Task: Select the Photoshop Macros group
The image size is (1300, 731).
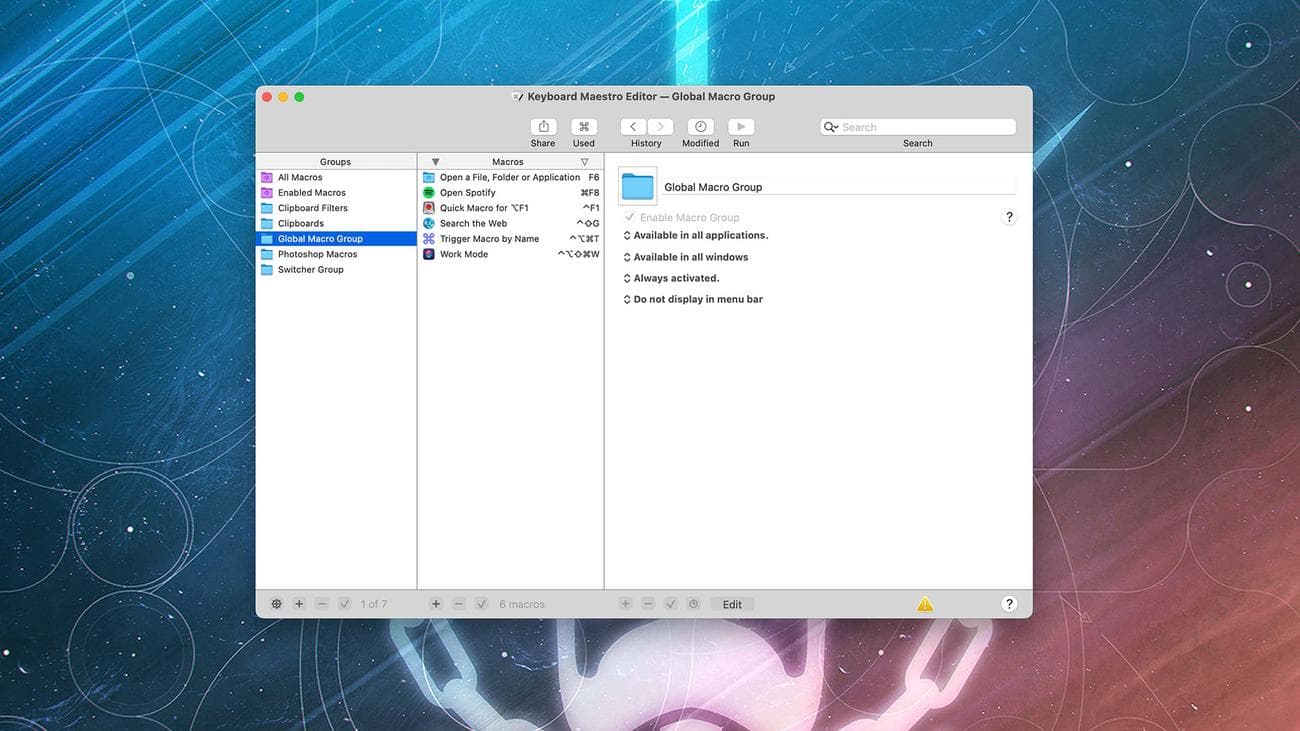Action: (317, 254)
